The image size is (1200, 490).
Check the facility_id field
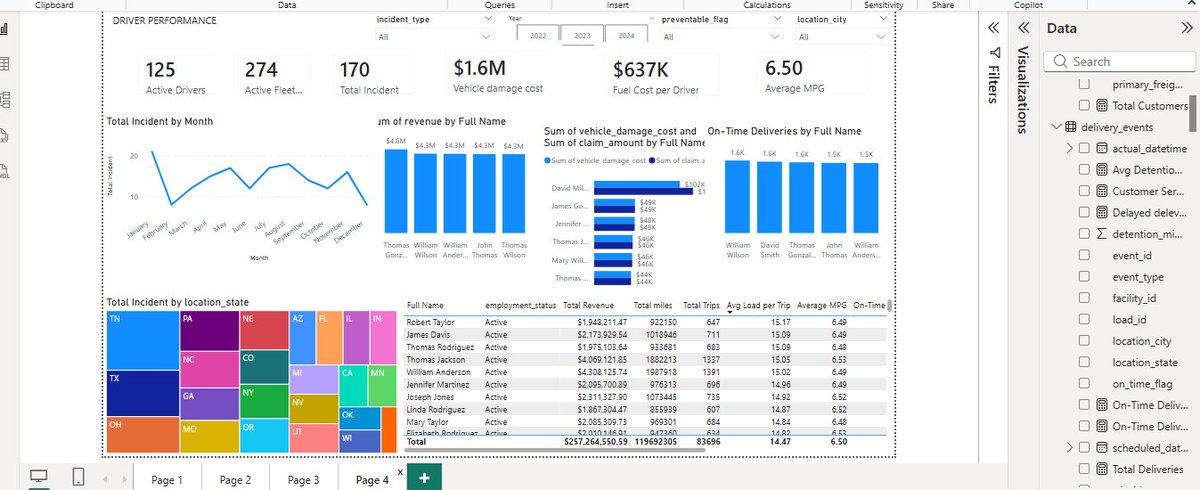click(1084, 297)
